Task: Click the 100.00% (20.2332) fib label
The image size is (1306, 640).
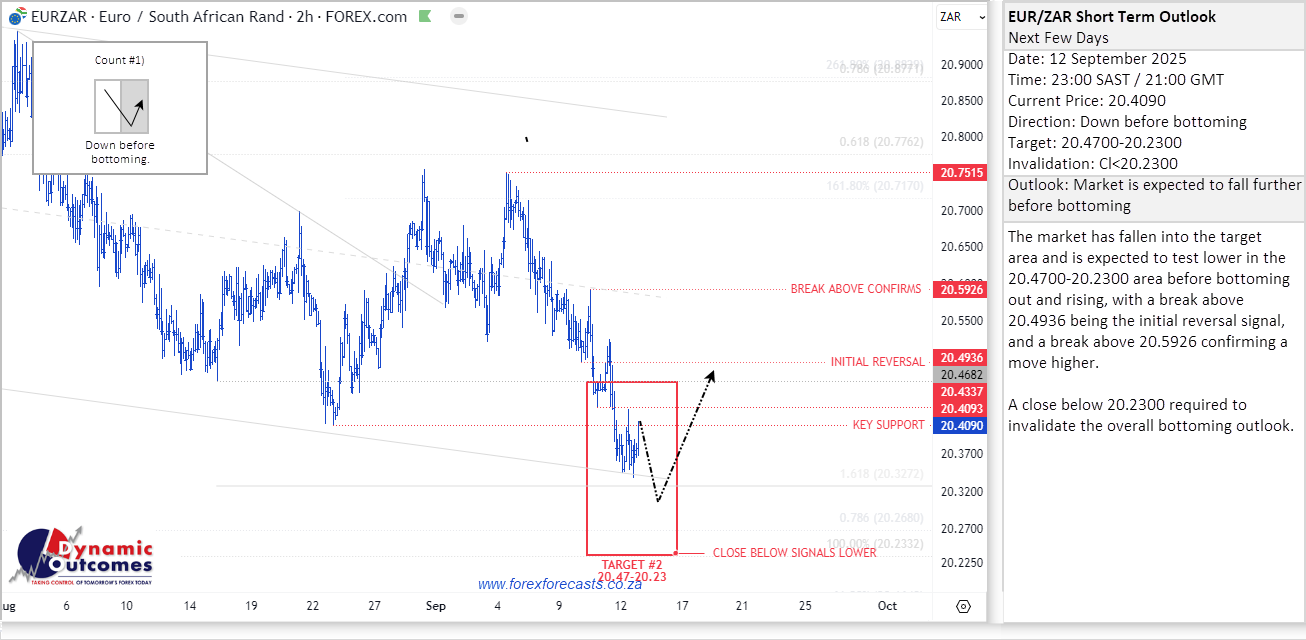Action: 875,543
